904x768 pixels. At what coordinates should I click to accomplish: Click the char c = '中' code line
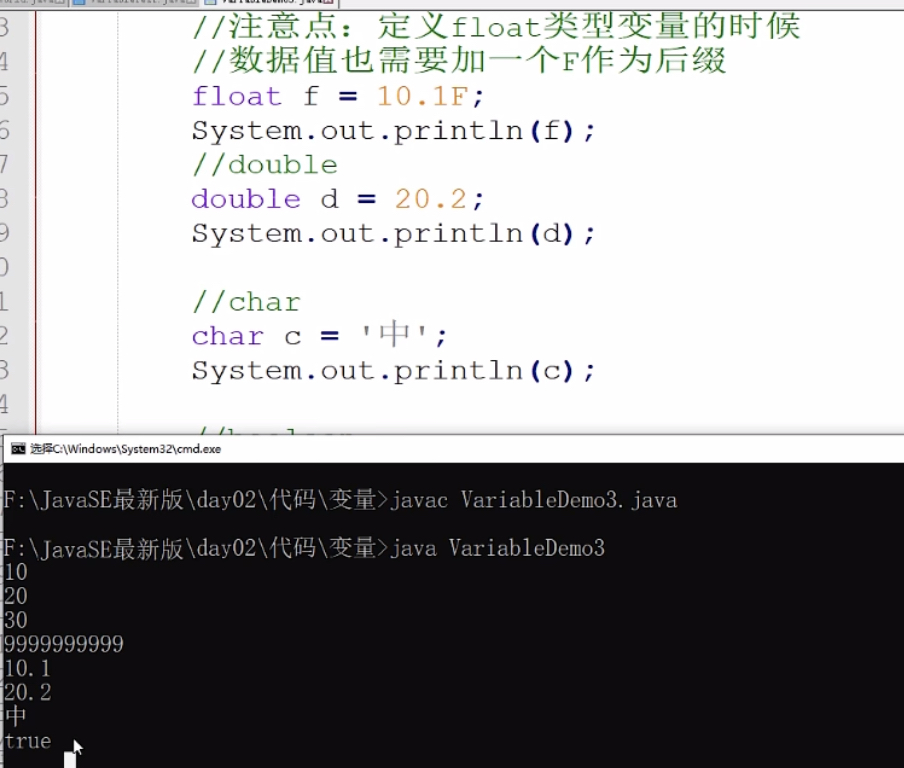point(319,336)
